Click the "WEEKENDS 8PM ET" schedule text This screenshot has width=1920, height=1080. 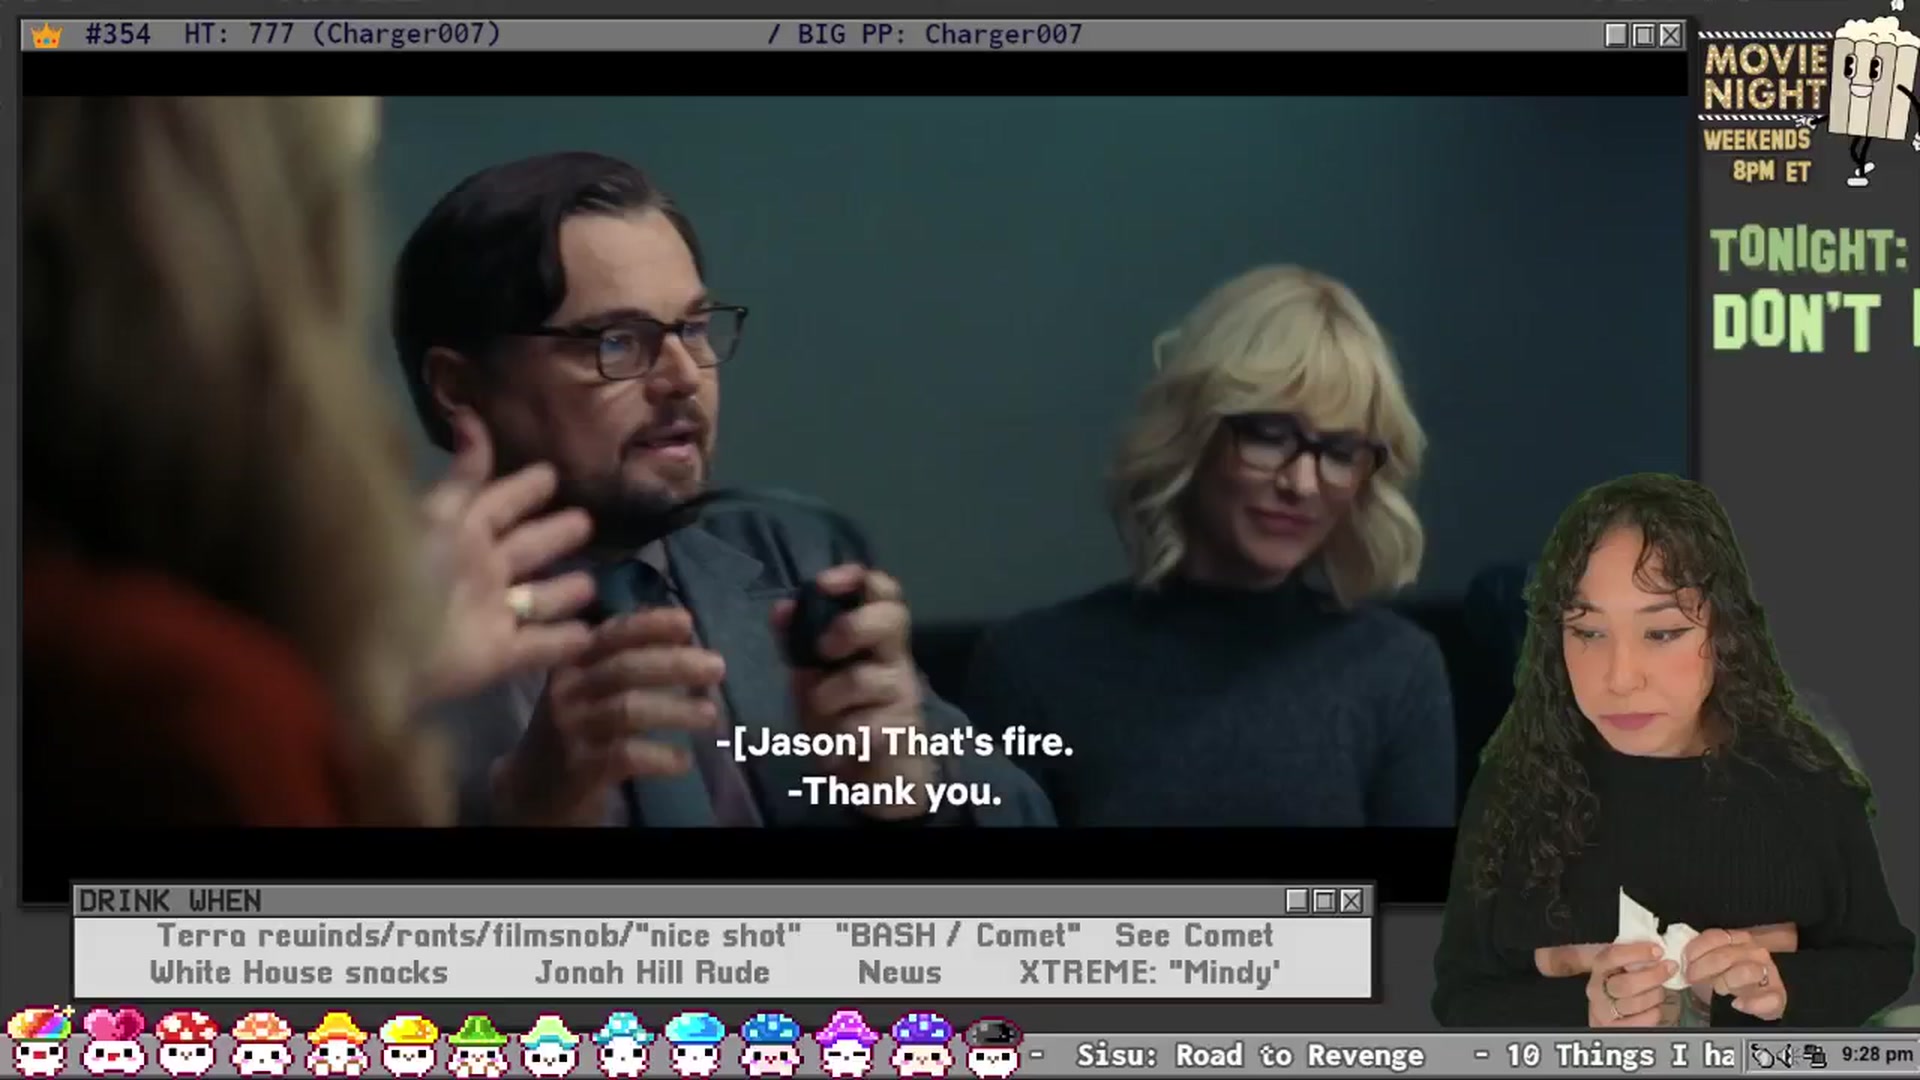coord(1758,155)
